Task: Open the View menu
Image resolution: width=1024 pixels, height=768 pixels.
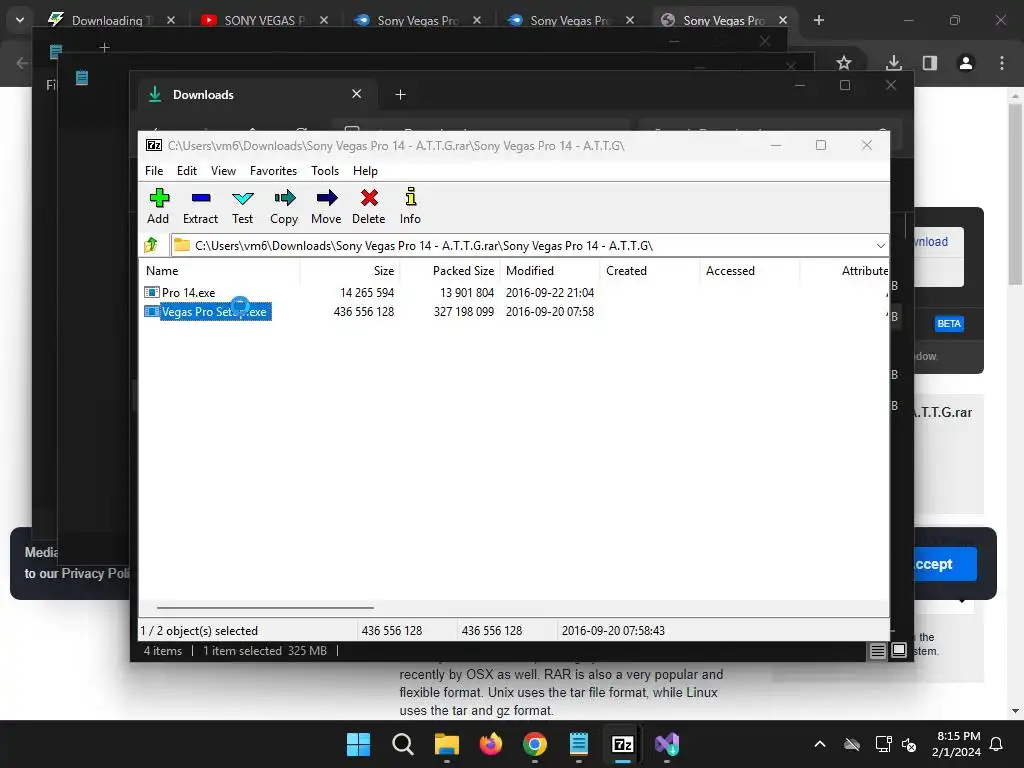Action: pos(223,170)
